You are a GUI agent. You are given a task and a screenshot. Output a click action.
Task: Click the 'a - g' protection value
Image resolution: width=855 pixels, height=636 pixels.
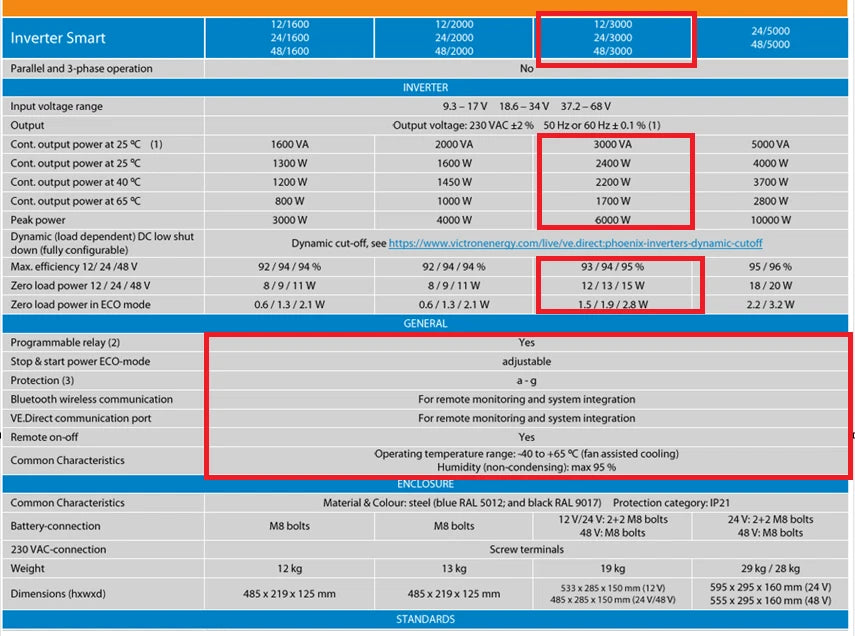point(526,381)
